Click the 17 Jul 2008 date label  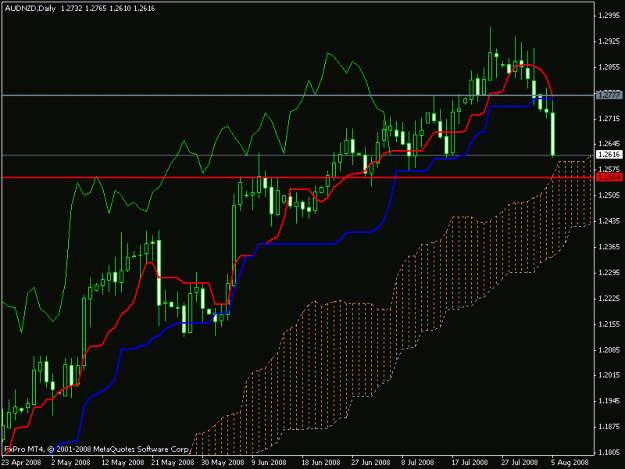pos(470,463)
